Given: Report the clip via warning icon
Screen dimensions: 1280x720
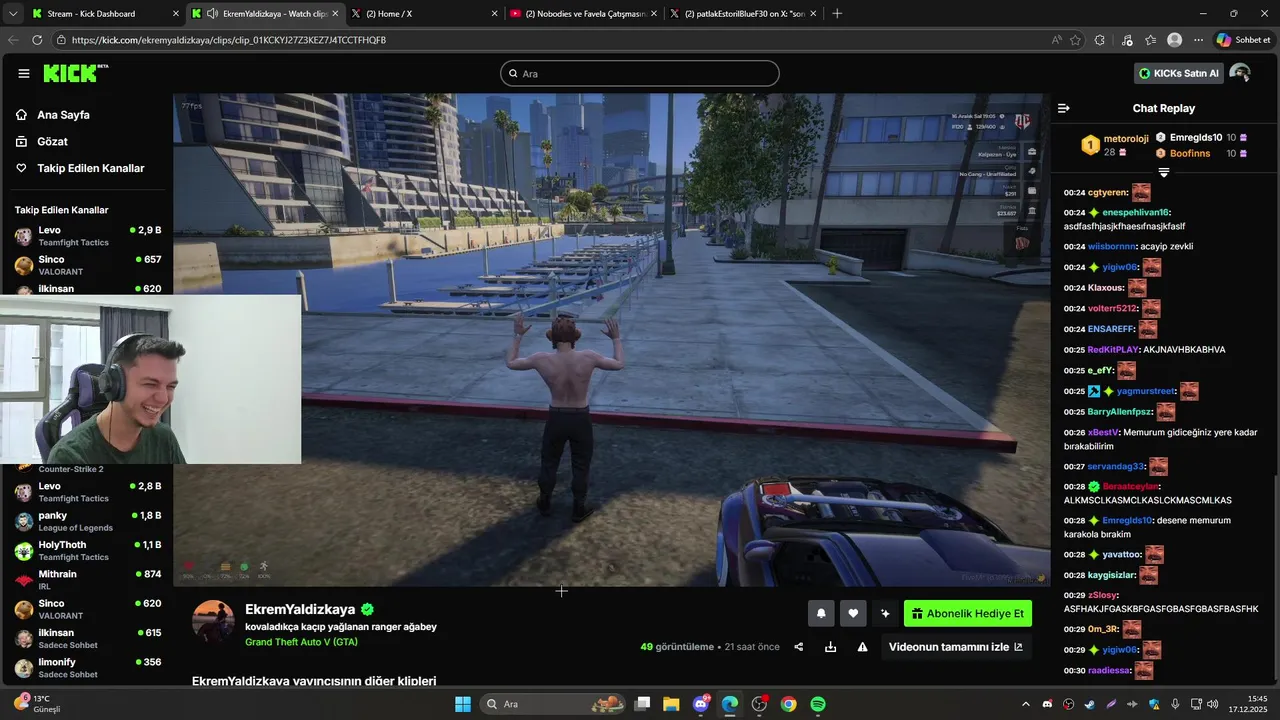Looking at the screenshot, I should click(x=862, y=647).
